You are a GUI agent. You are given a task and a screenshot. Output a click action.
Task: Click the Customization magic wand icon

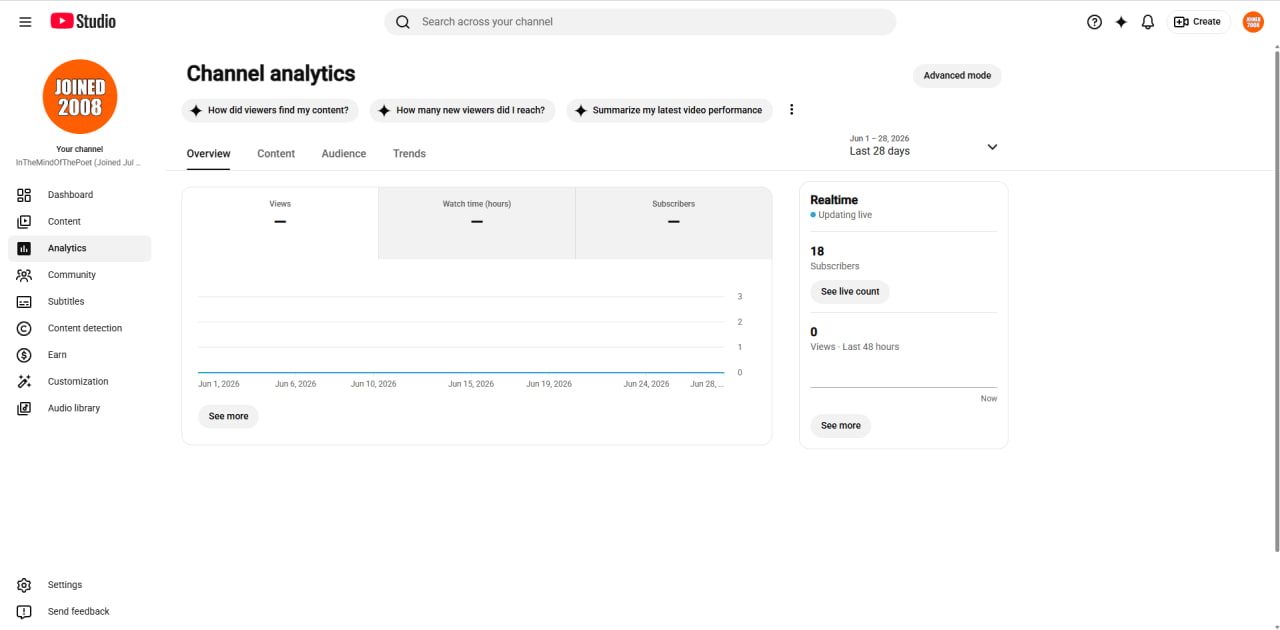(x=24, y=382)
